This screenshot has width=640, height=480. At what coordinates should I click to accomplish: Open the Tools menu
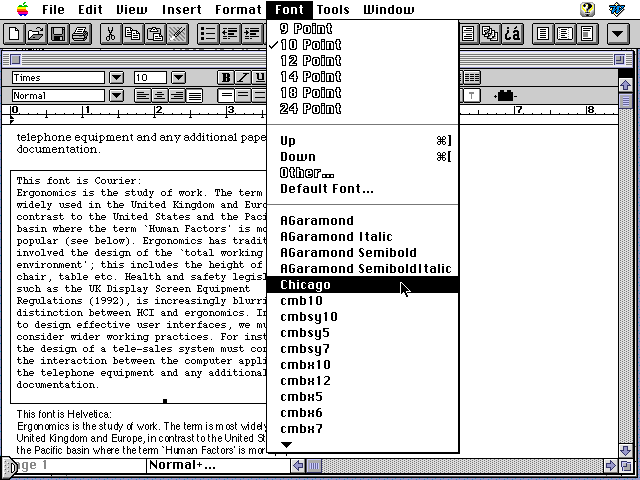coord(333,9)
